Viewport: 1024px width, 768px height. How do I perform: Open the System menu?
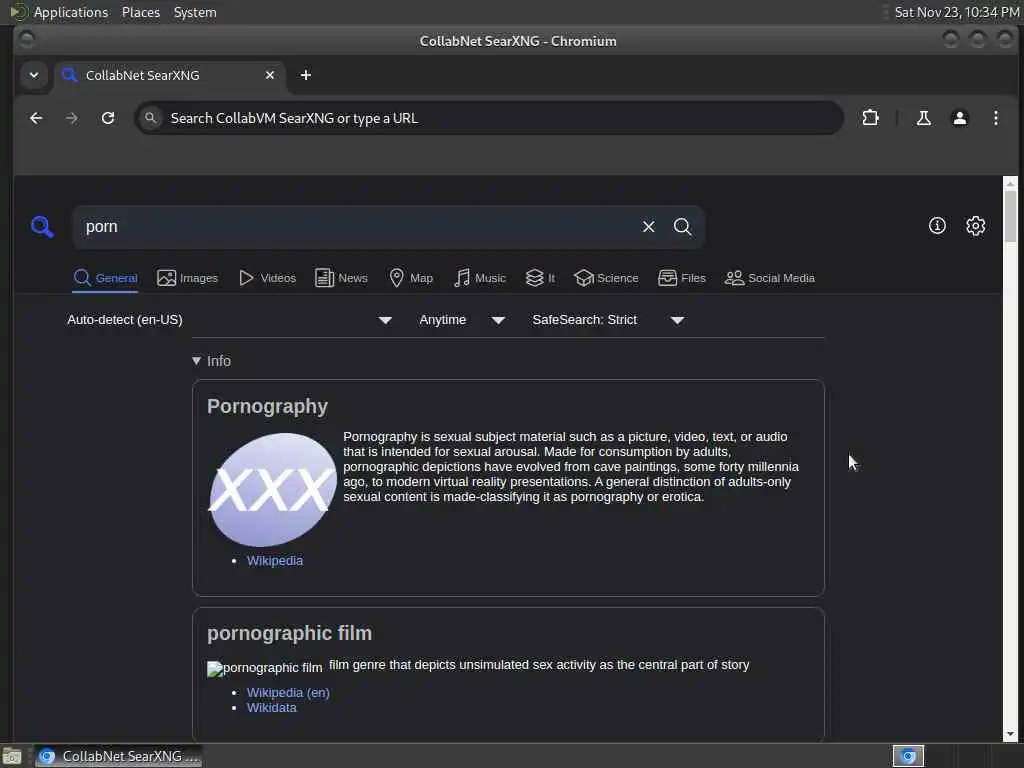pyautogui.click(x=195, y=12)
